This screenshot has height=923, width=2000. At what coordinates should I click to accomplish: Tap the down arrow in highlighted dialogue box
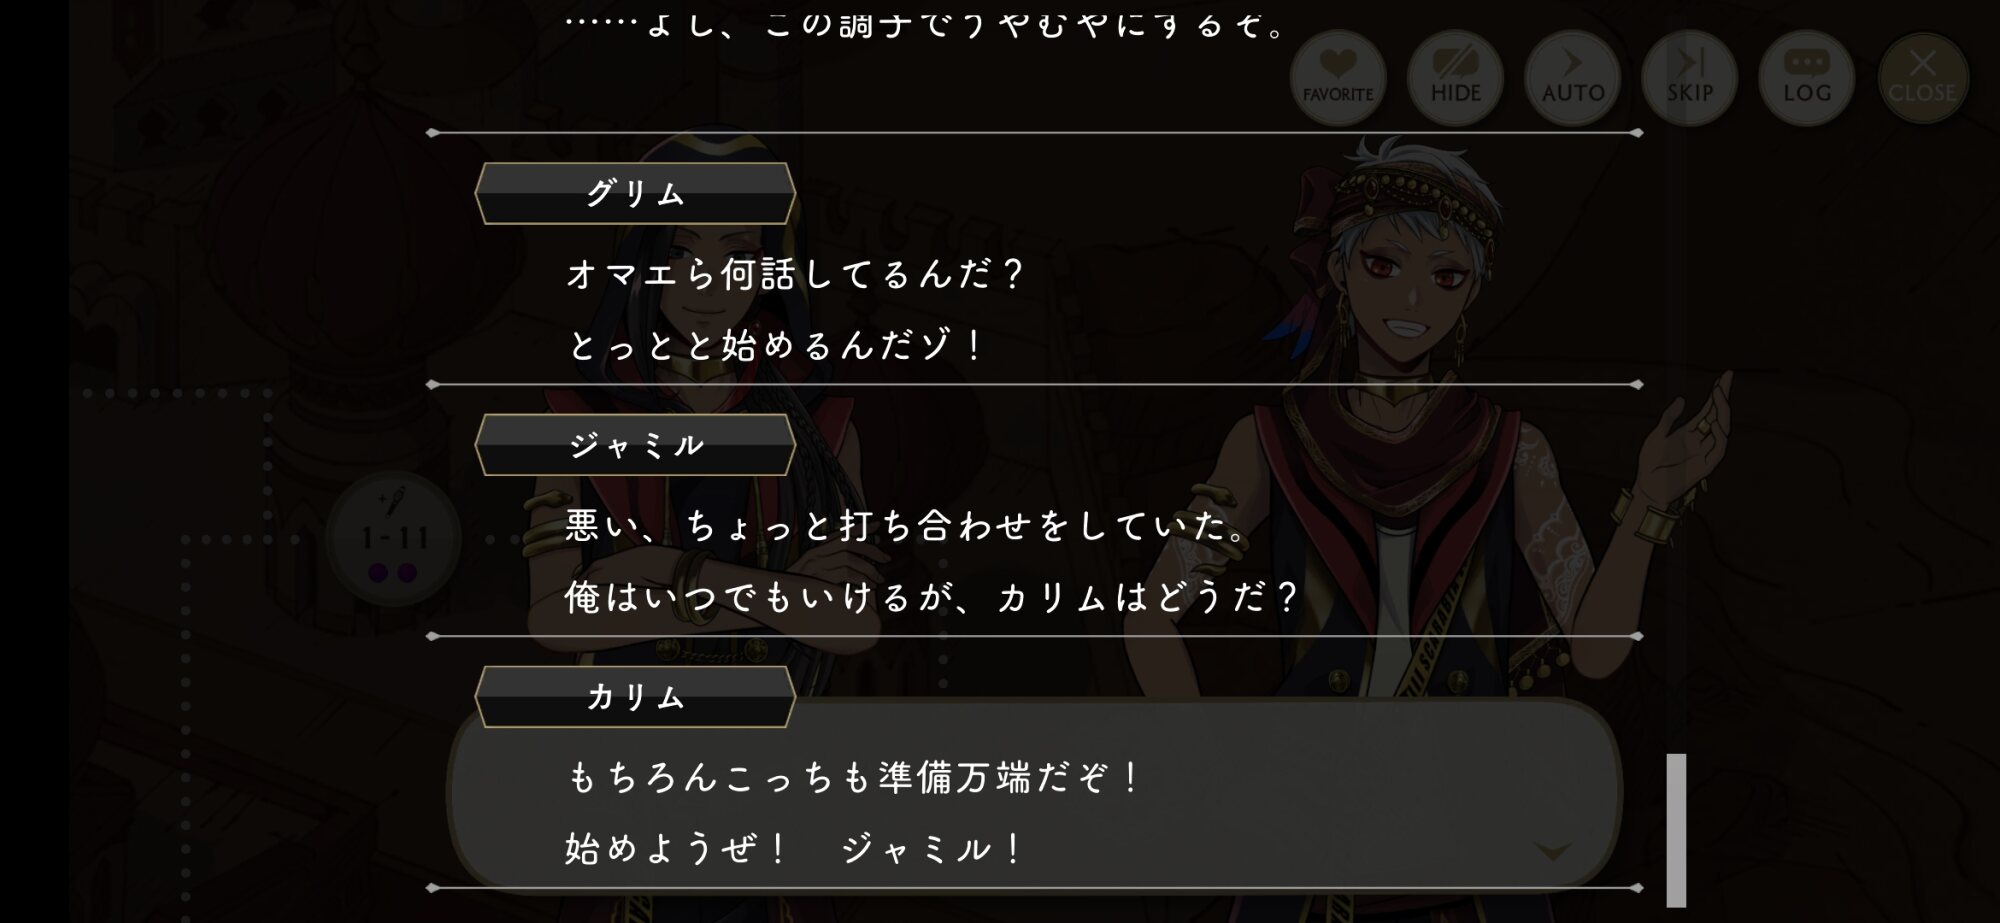1552,851
